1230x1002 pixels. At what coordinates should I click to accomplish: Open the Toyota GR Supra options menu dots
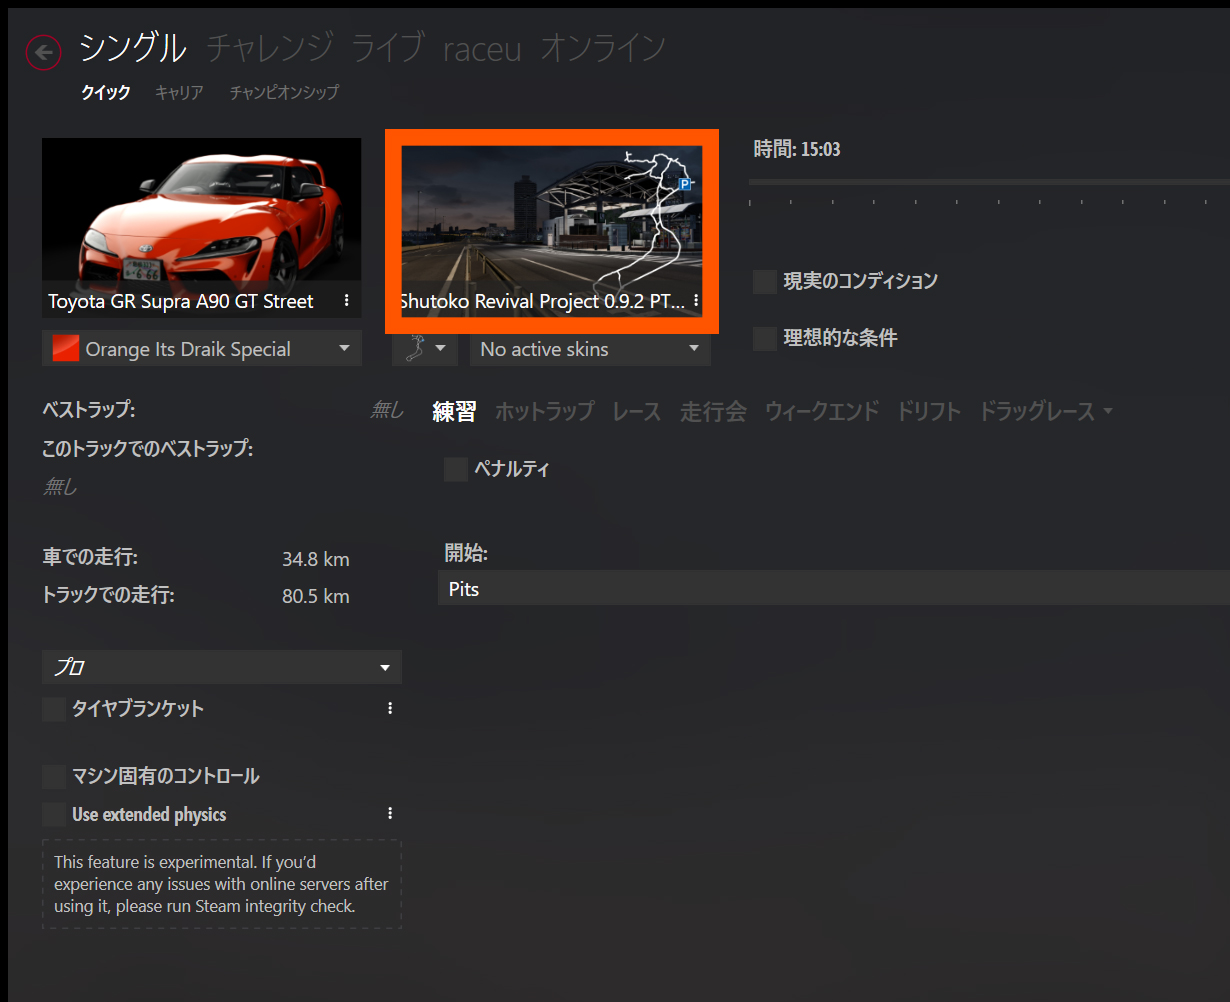(346, 301)
